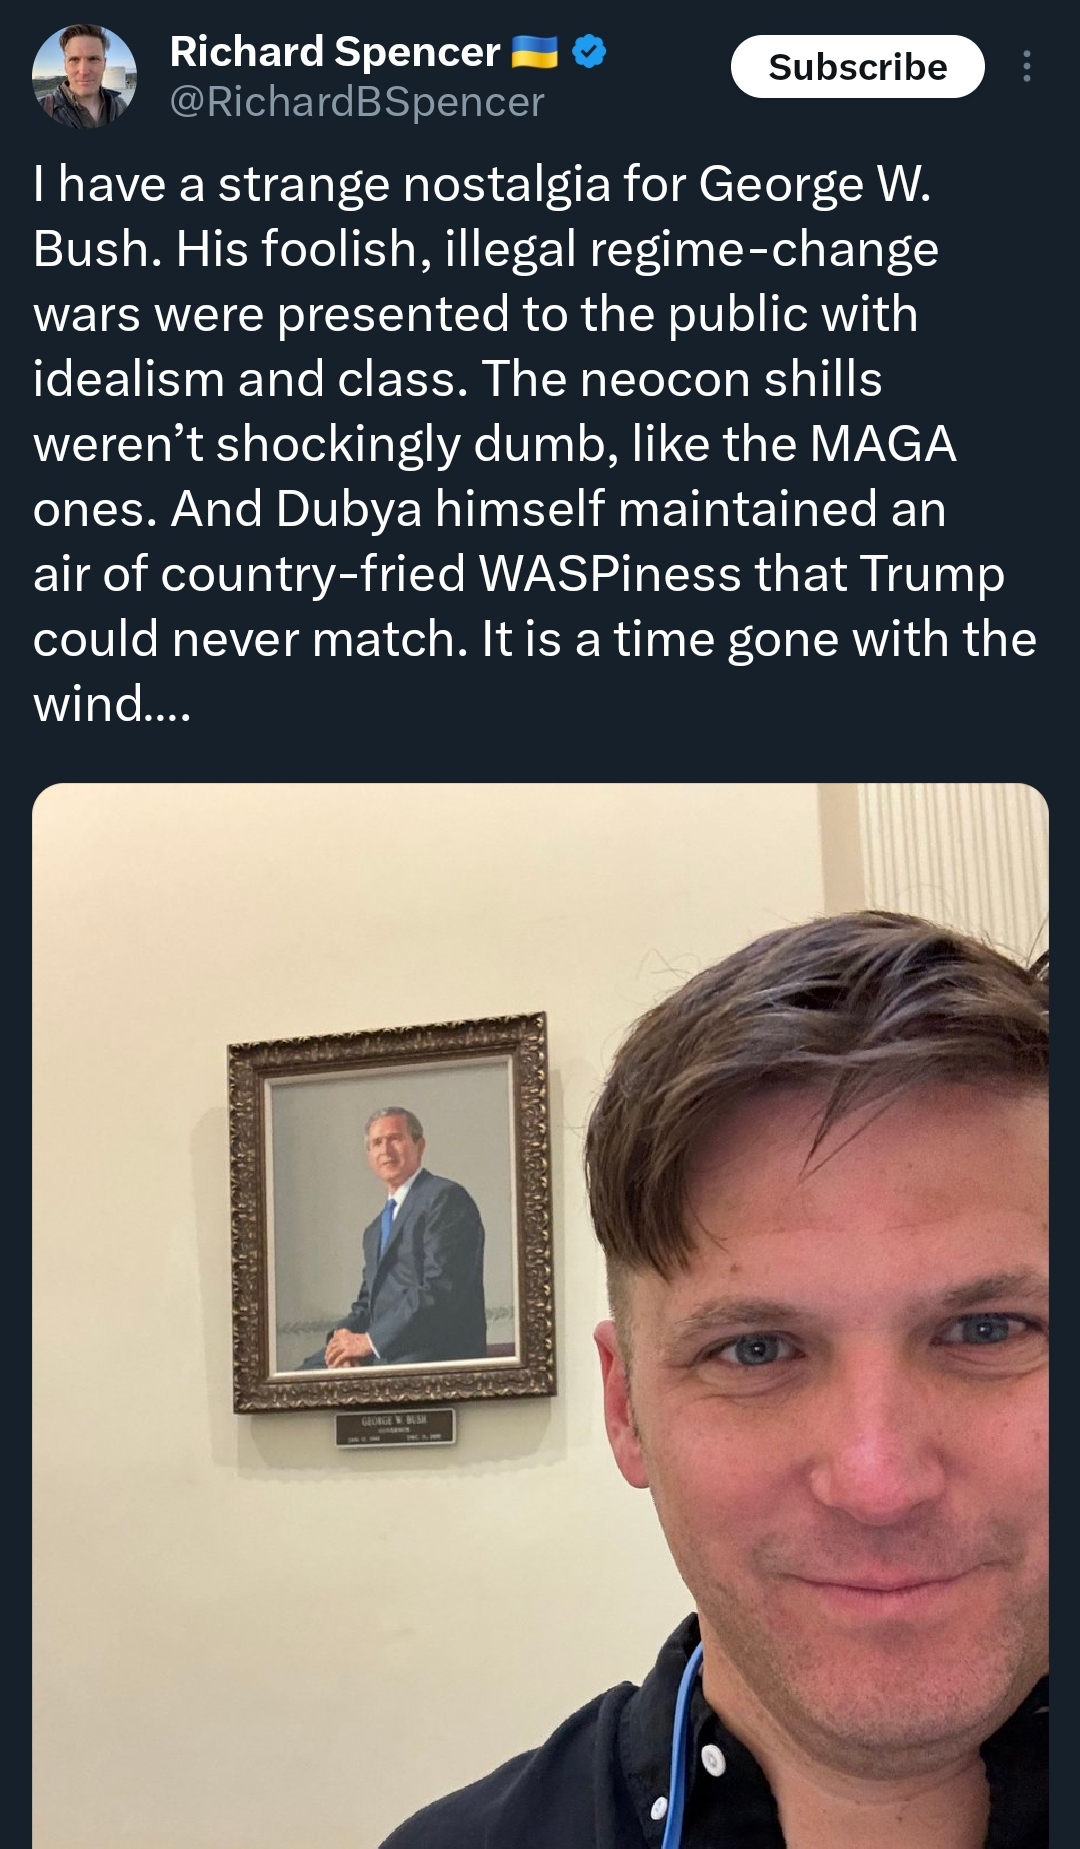
Task: Click "wind...." at the tweet's end
Action: [x=111, y=704]
